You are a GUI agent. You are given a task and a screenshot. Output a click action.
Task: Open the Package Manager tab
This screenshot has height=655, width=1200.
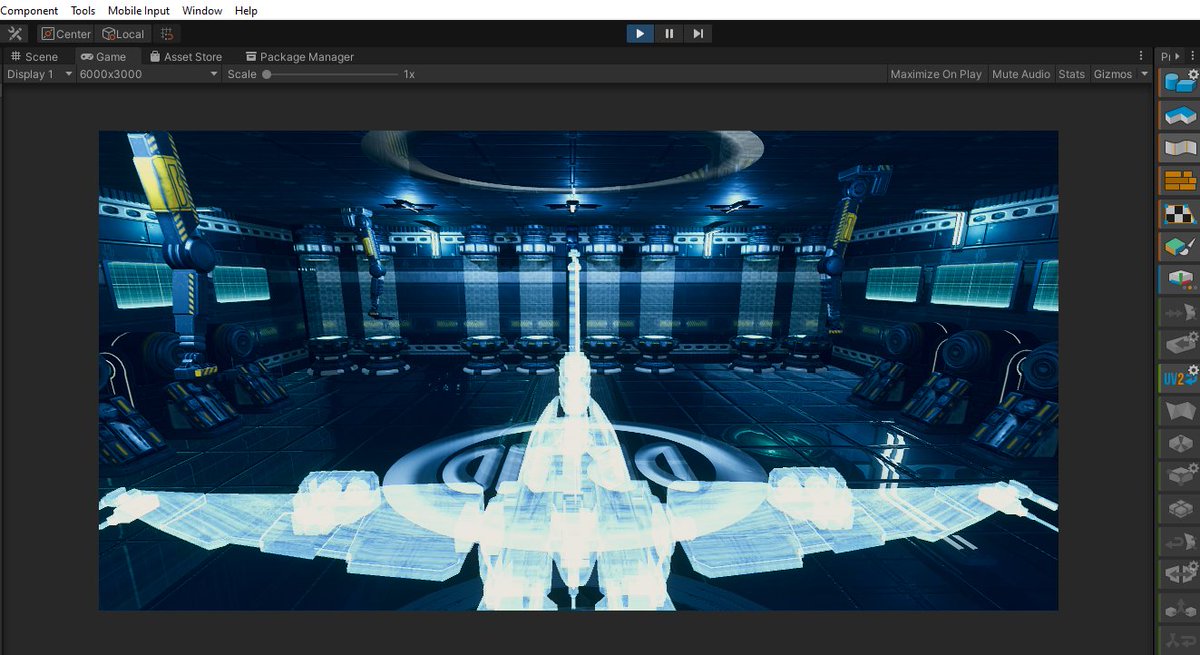tap(299, 56)
